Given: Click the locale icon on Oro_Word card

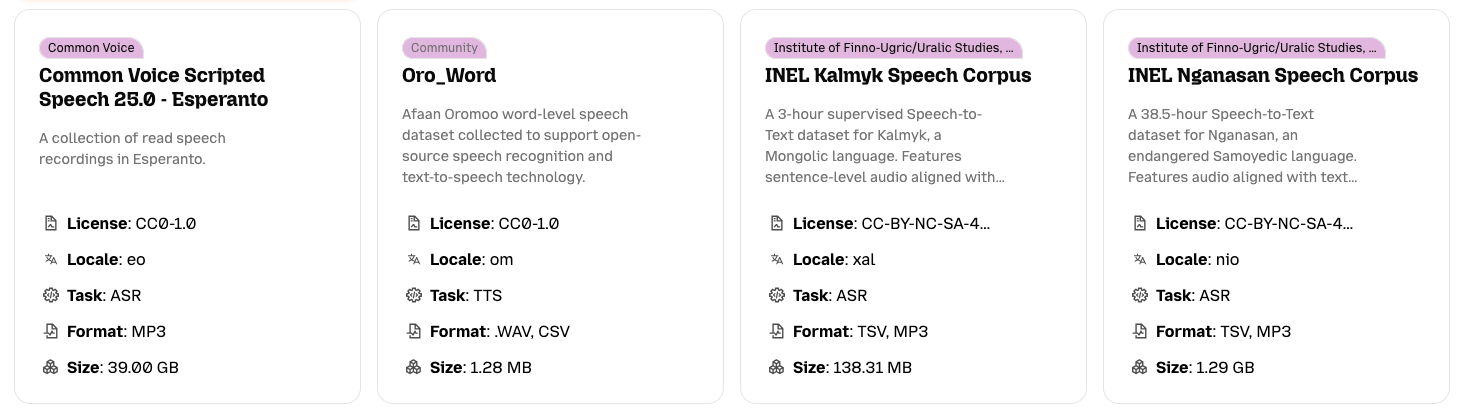Looking at the screenshot, I should tap(414, 259).
